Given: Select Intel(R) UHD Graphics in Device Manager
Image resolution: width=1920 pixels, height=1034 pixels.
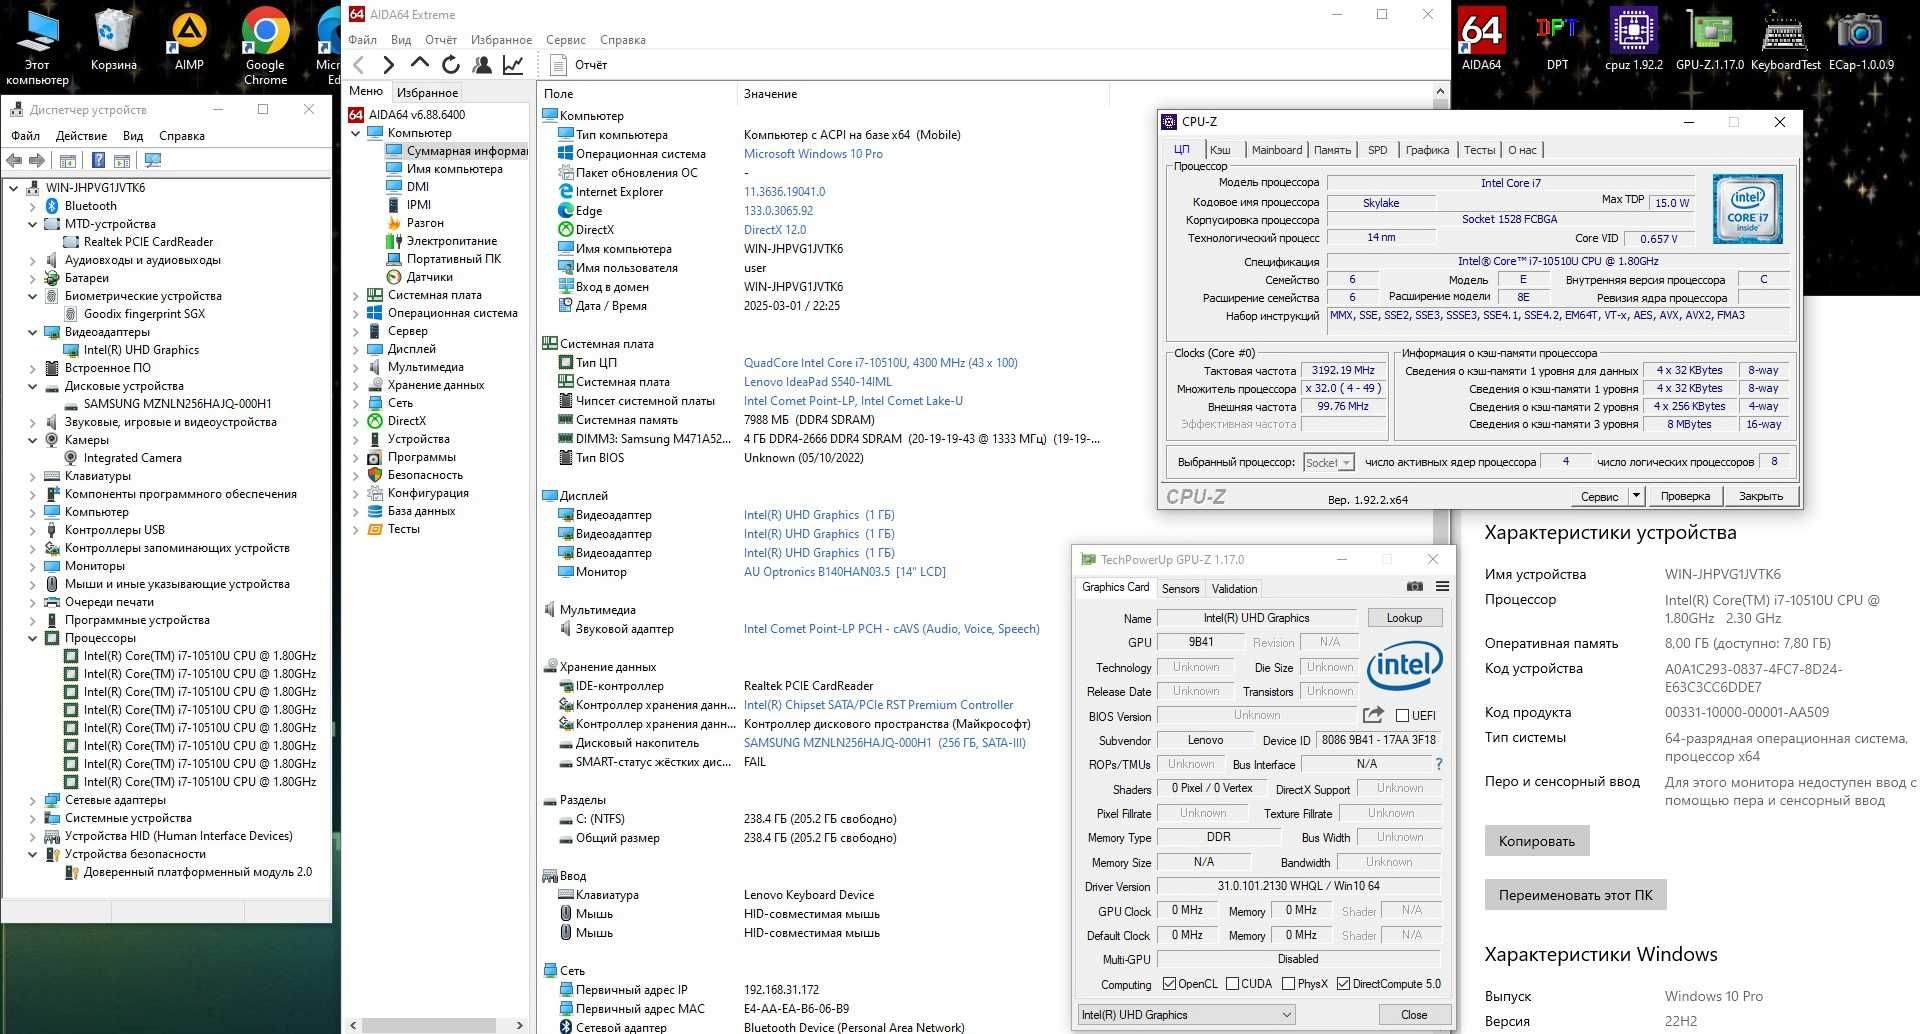Looking at the screenshot, I should click(x=141, y=350).
